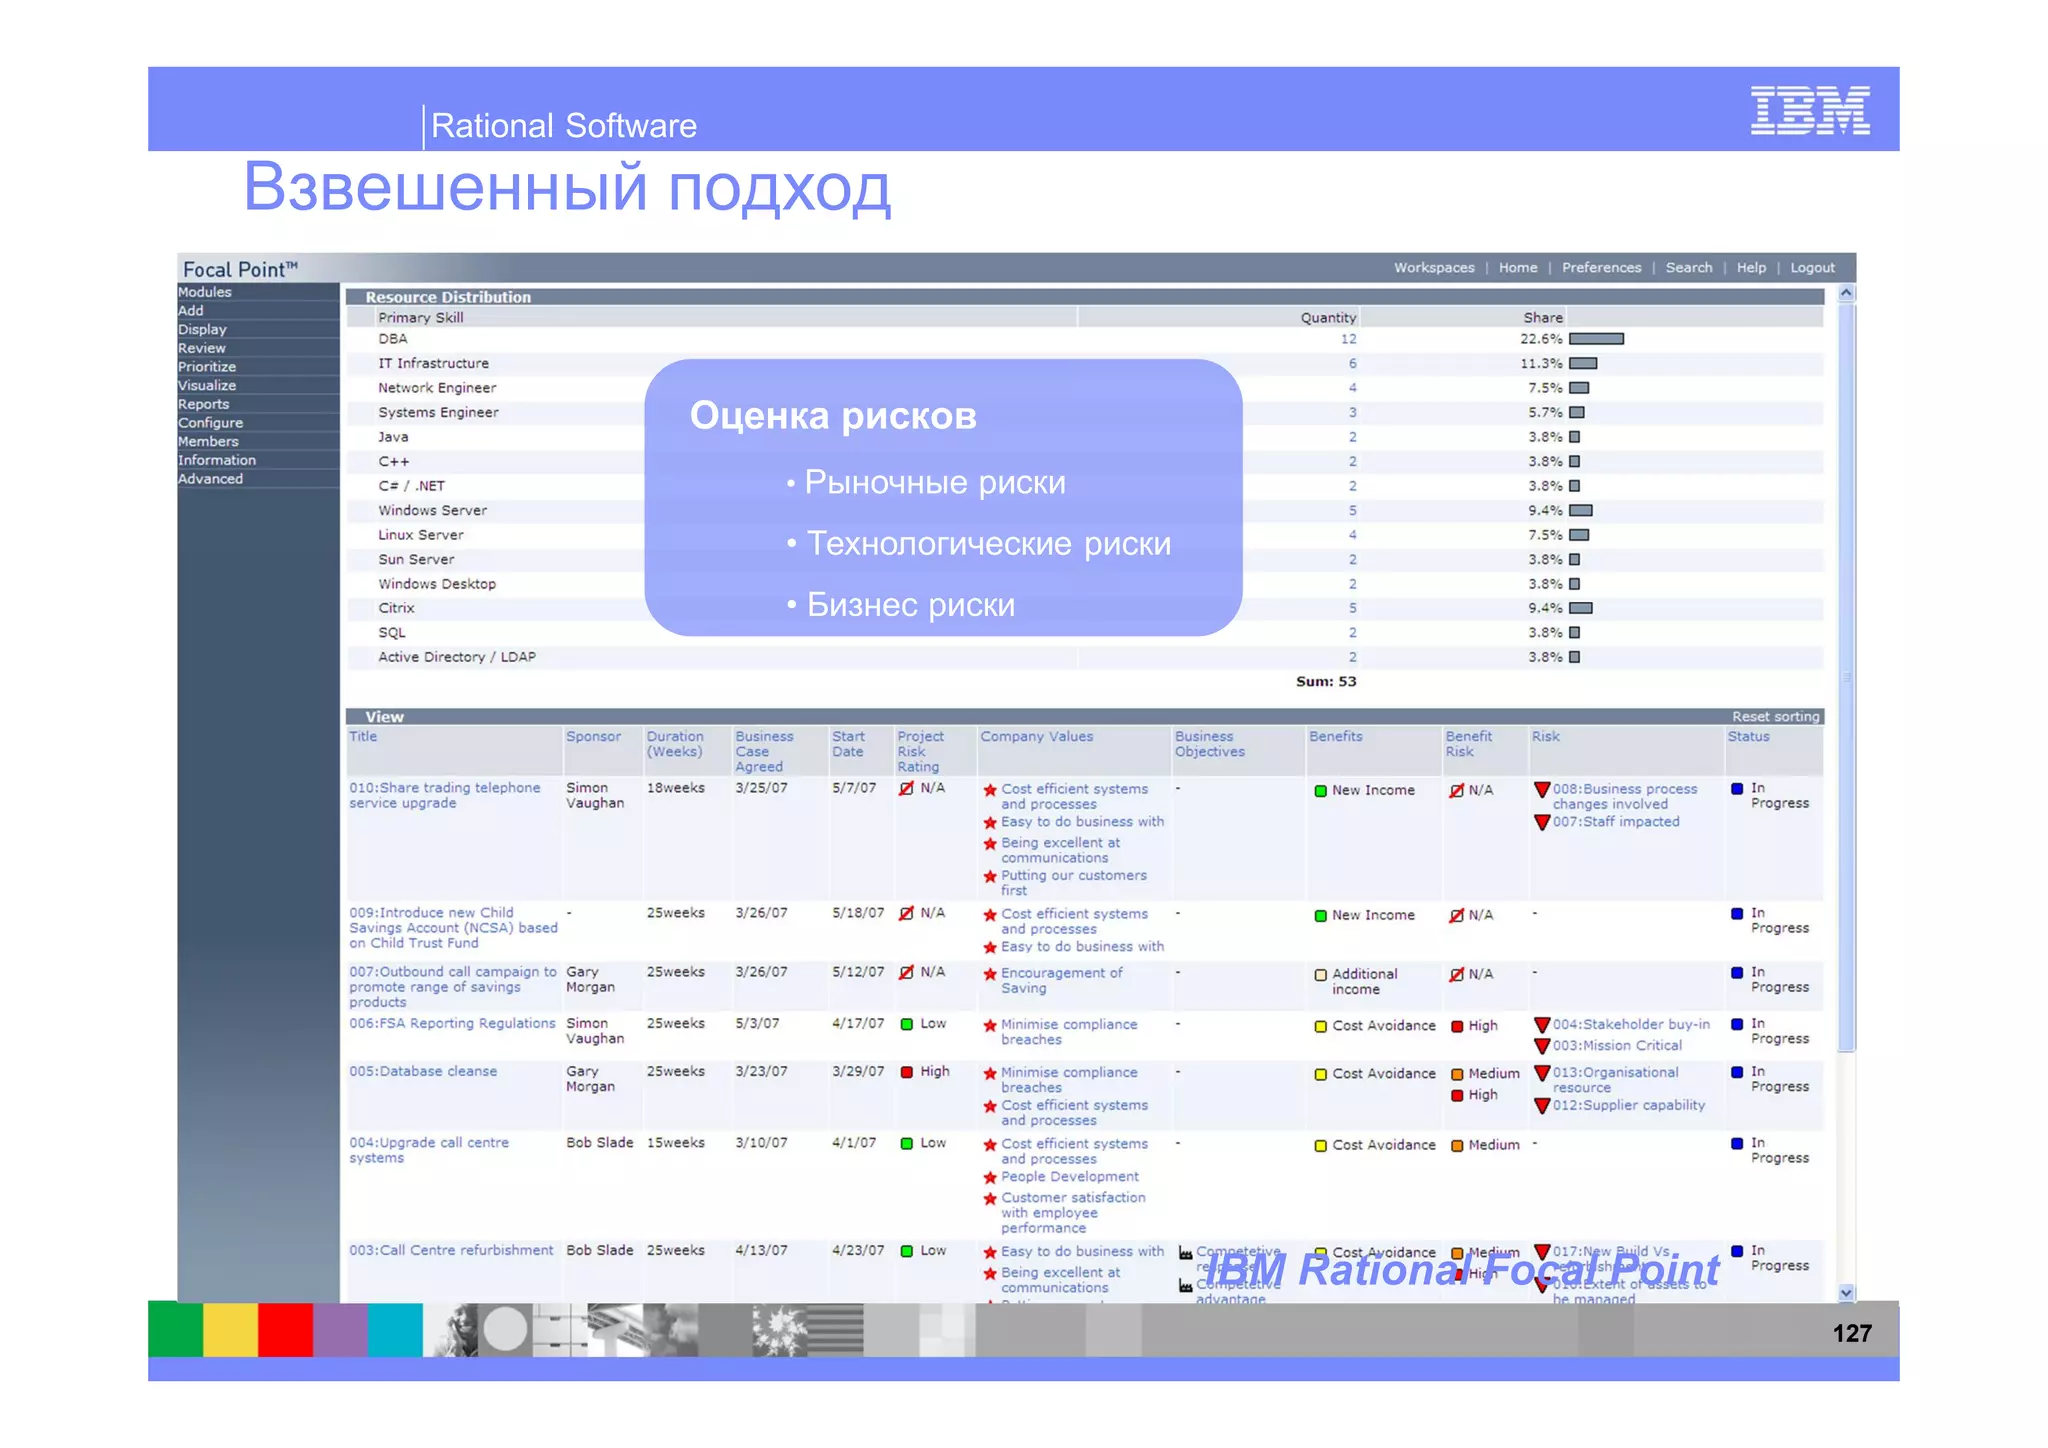Open project 005:Database cleanse
Viewport: 2048px width, 1448px height.
click(x=422, y=1072)
